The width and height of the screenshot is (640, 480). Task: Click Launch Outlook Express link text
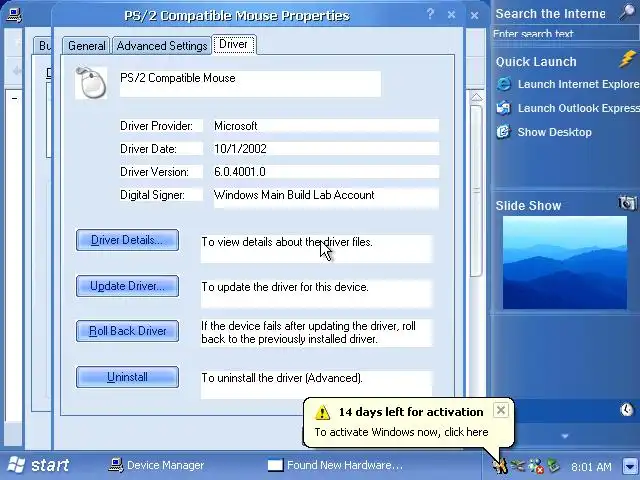click(x=578, y=108)
